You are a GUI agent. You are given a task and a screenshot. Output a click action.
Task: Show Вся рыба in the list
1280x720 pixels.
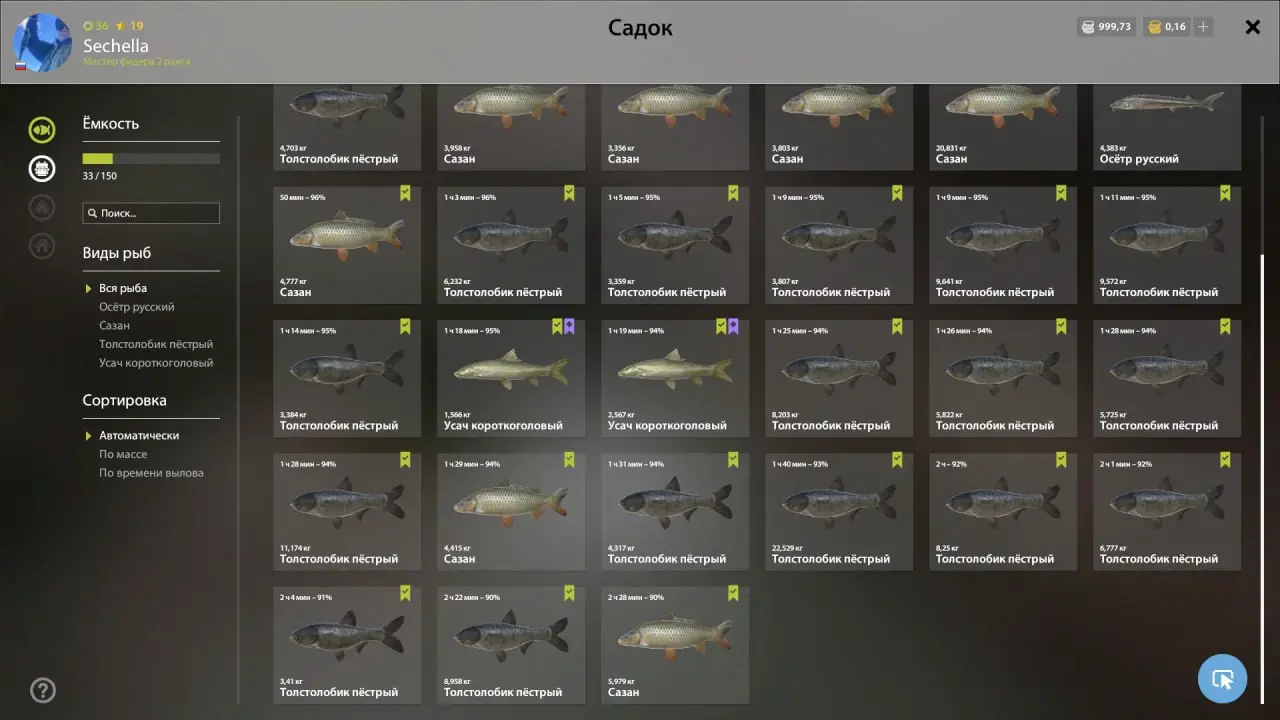pyautogui.click(x=123, y=288)
